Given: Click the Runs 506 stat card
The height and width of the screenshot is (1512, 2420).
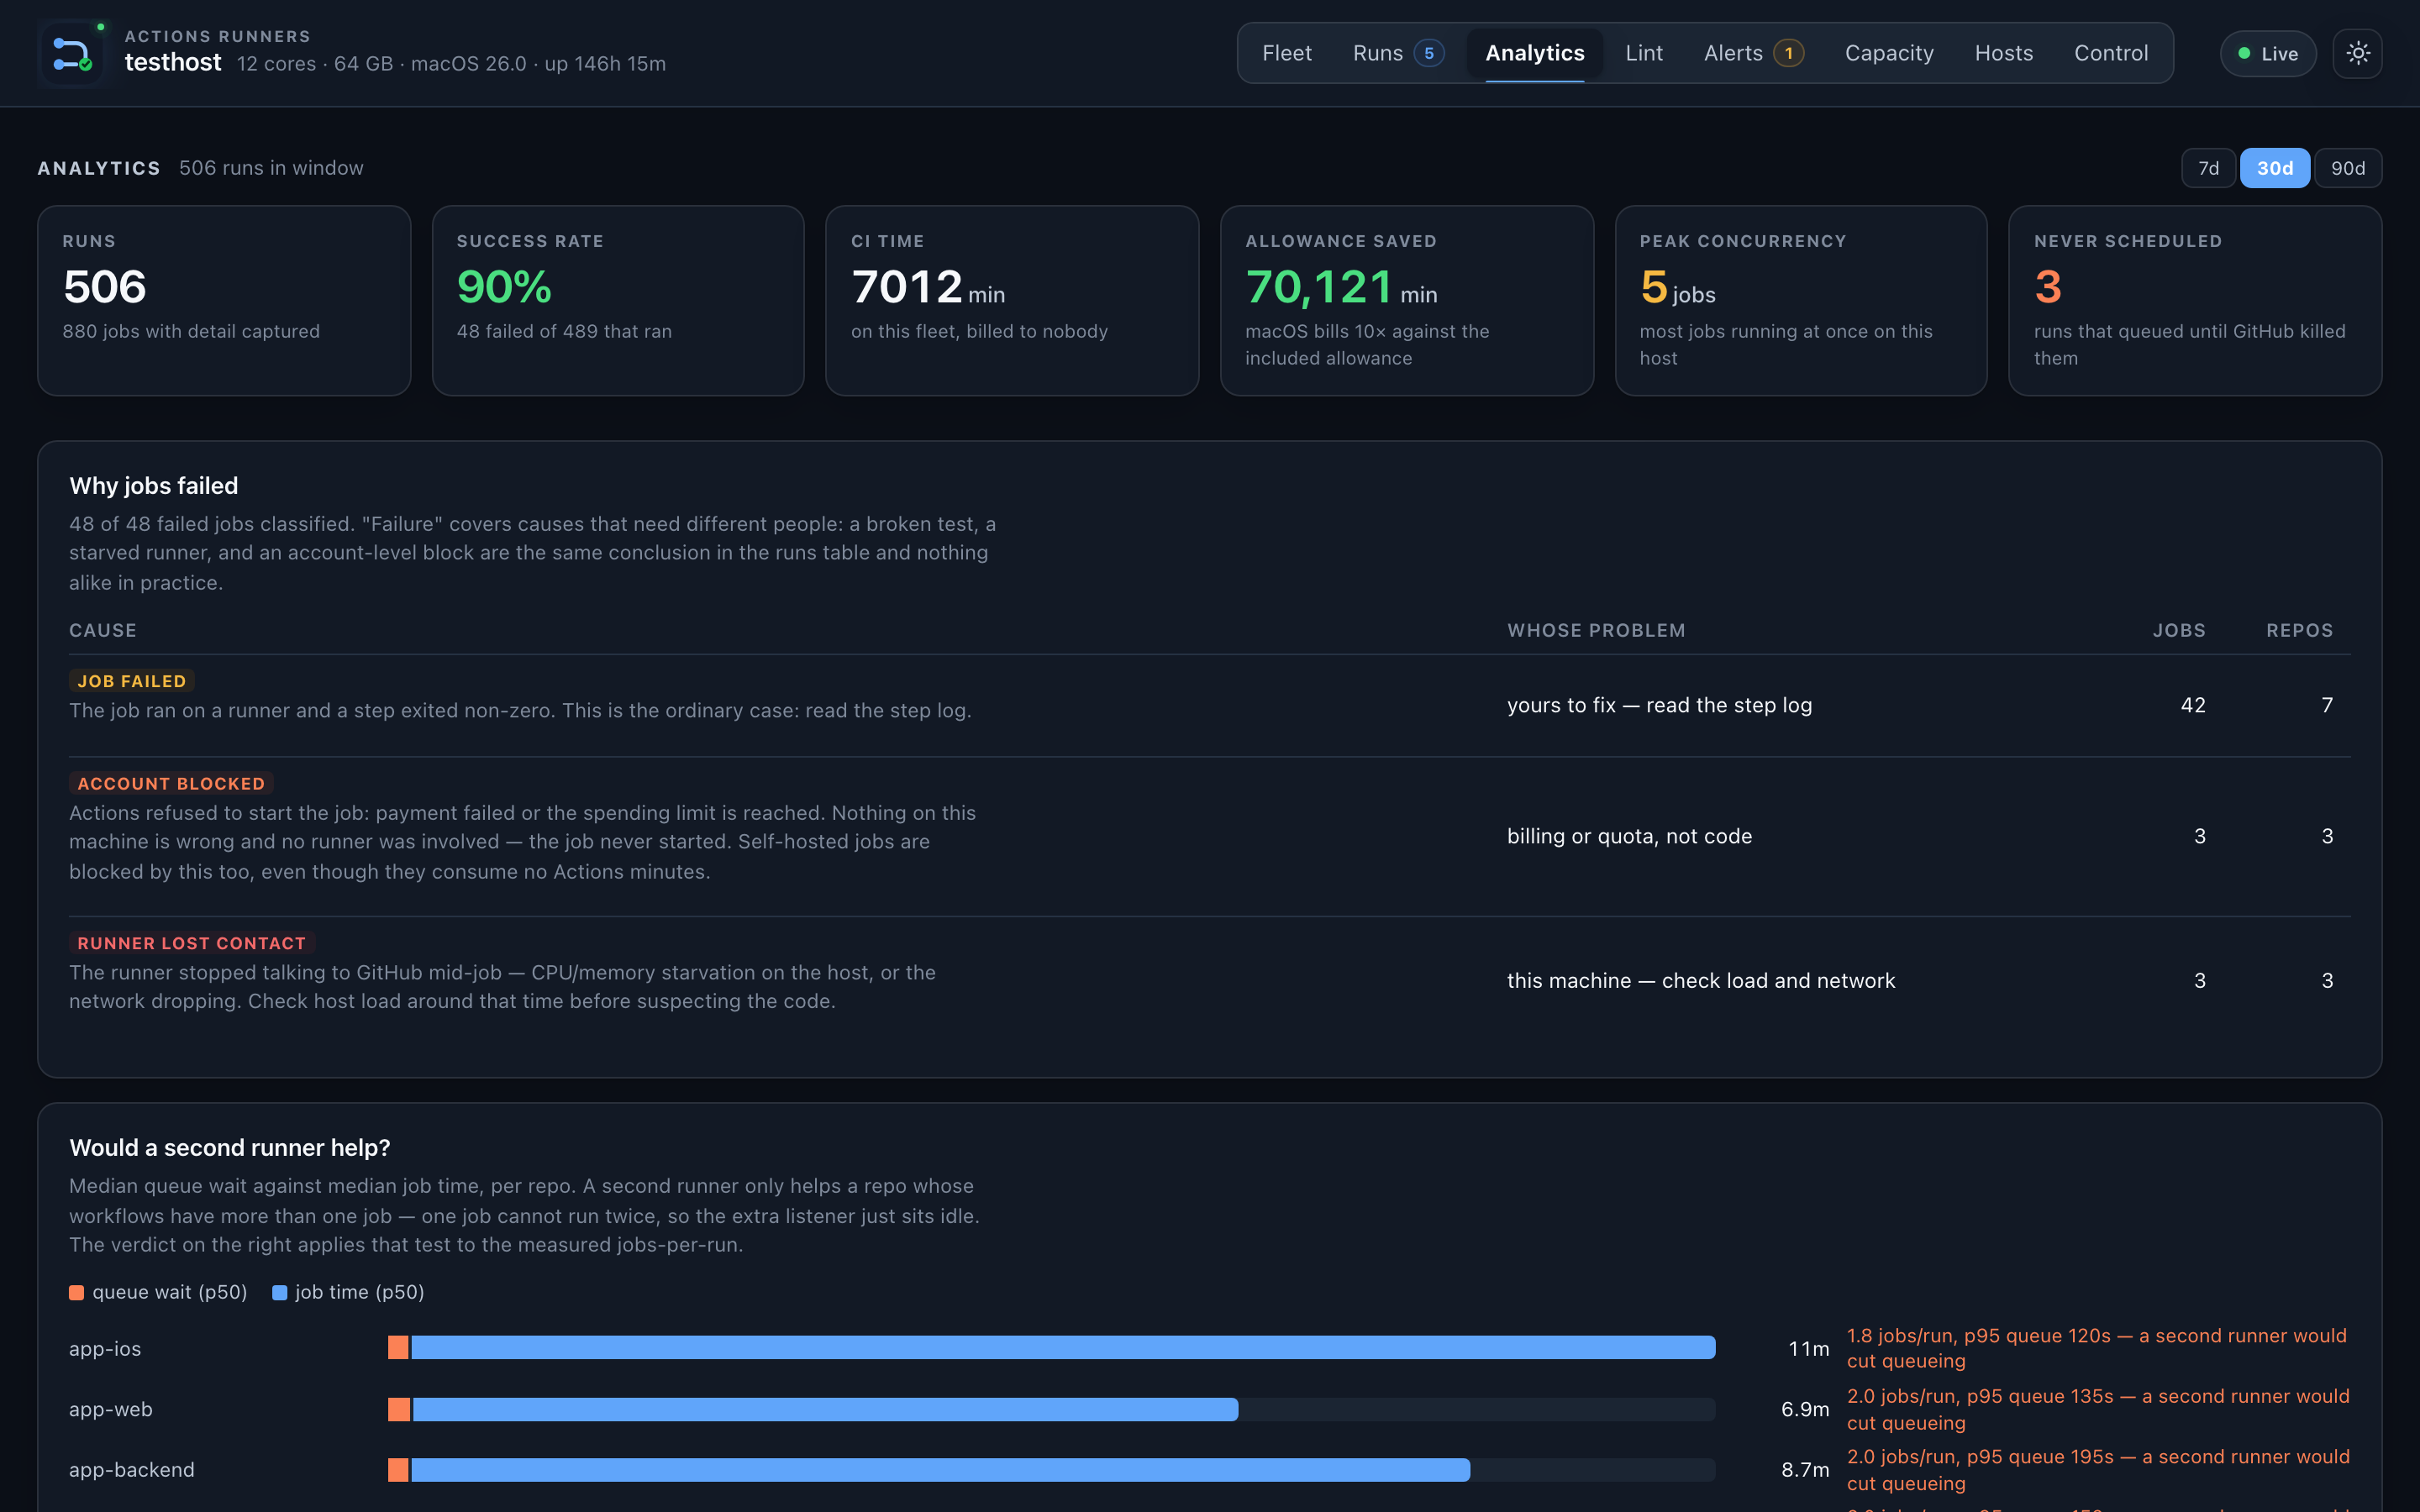Looking at the screenshot, I should [x=224, y=300].
